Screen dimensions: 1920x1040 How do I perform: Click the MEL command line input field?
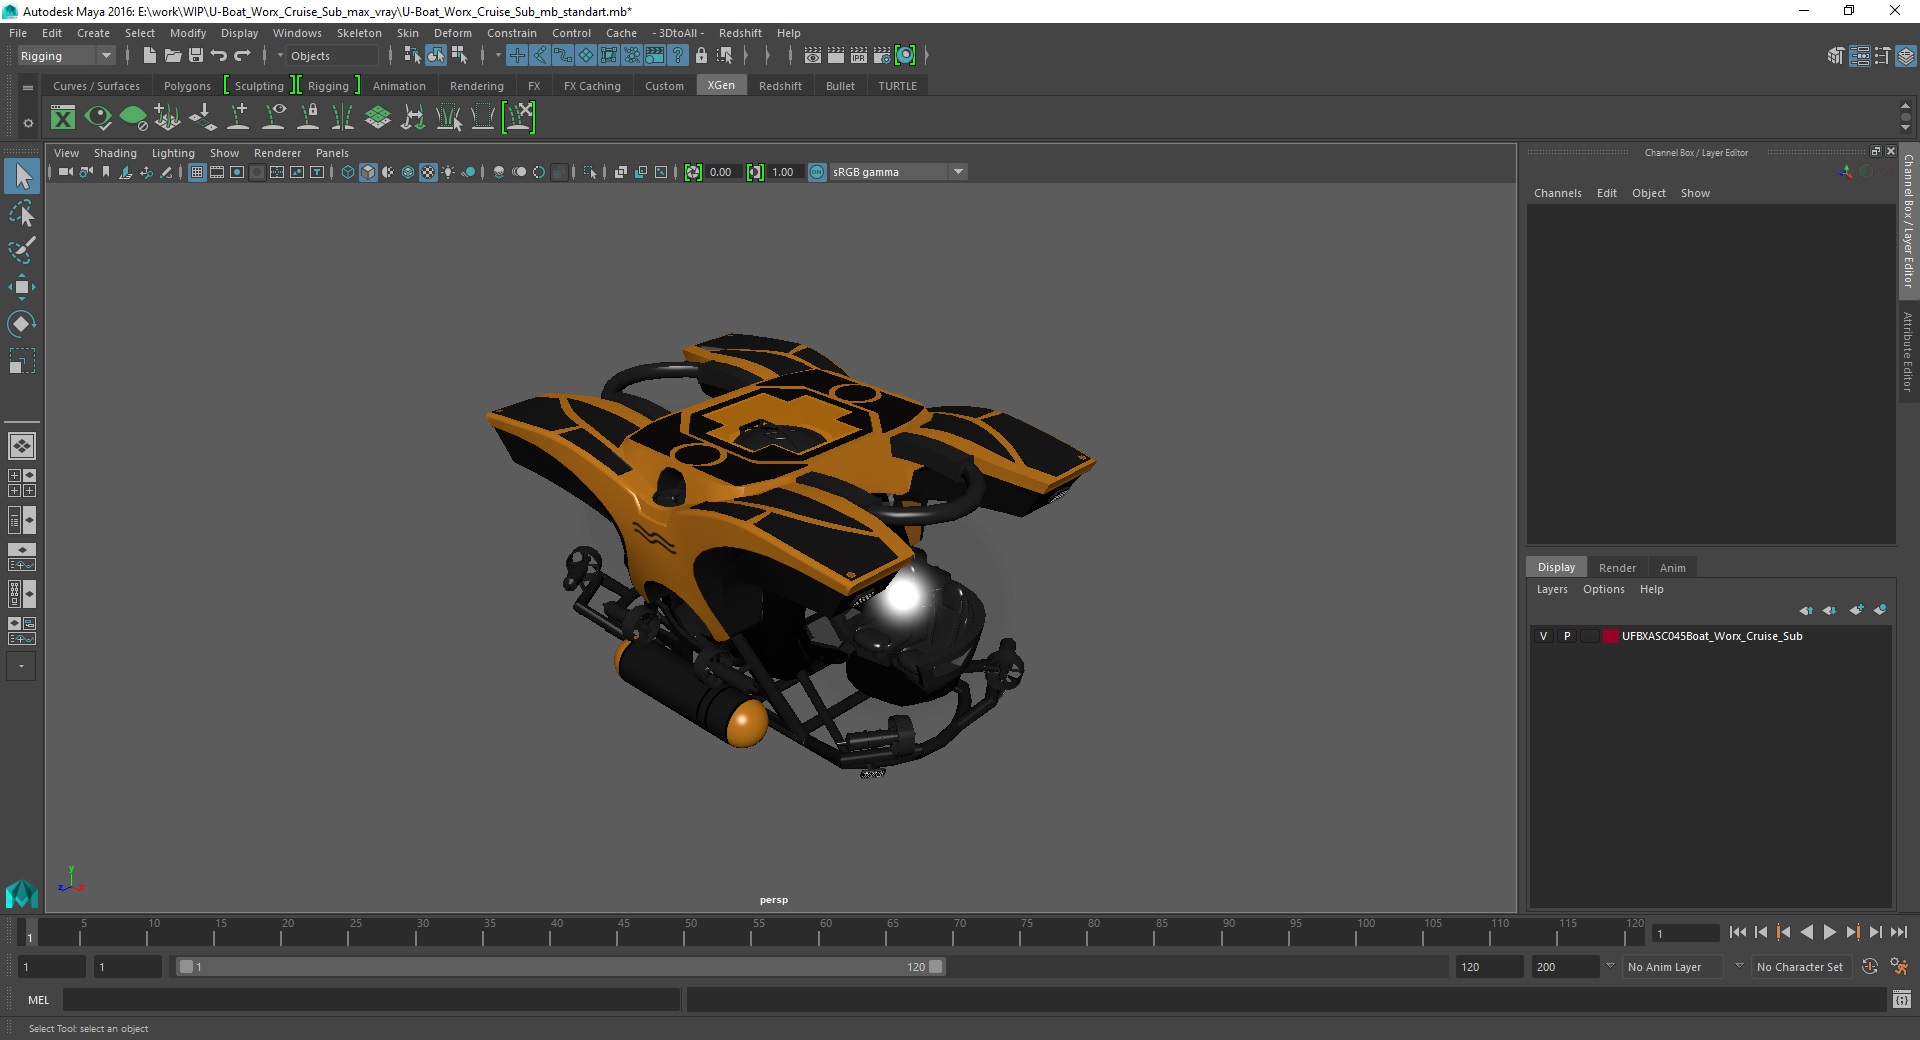click(x=372, y=1000)
